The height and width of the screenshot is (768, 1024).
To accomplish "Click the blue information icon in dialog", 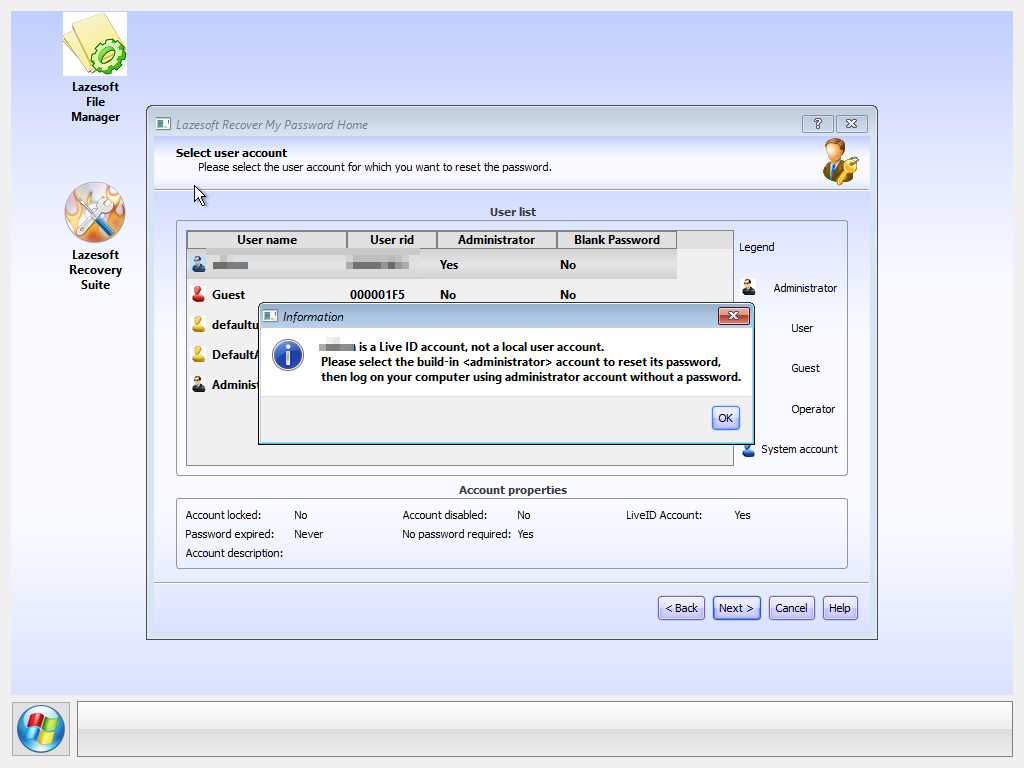I will click(x=287, y=355).
